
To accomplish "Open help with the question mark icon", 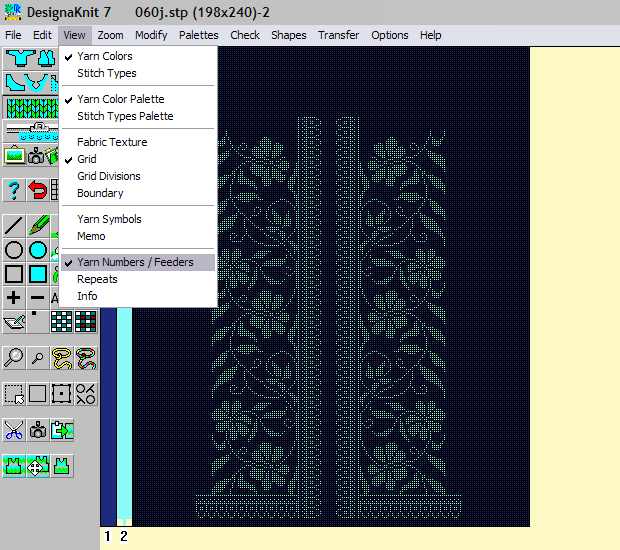I will tap(14, 189).
